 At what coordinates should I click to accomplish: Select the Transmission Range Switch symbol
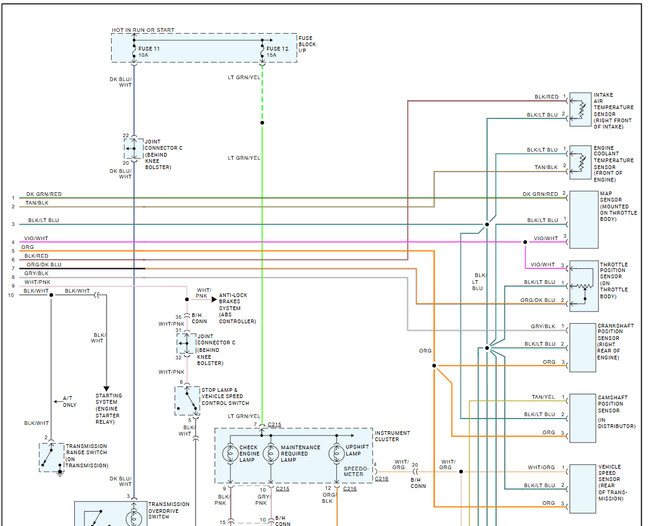click(x=52, y=458)
